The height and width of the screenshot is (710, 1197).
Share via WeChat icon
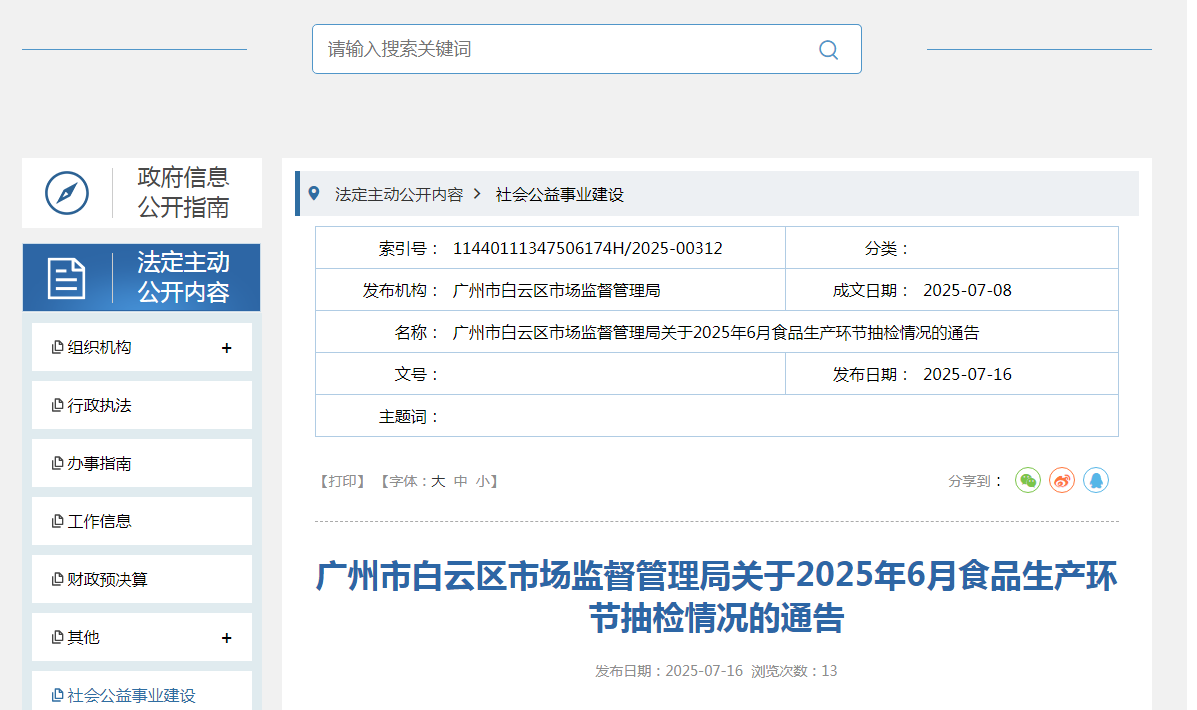coord(1028,480)
